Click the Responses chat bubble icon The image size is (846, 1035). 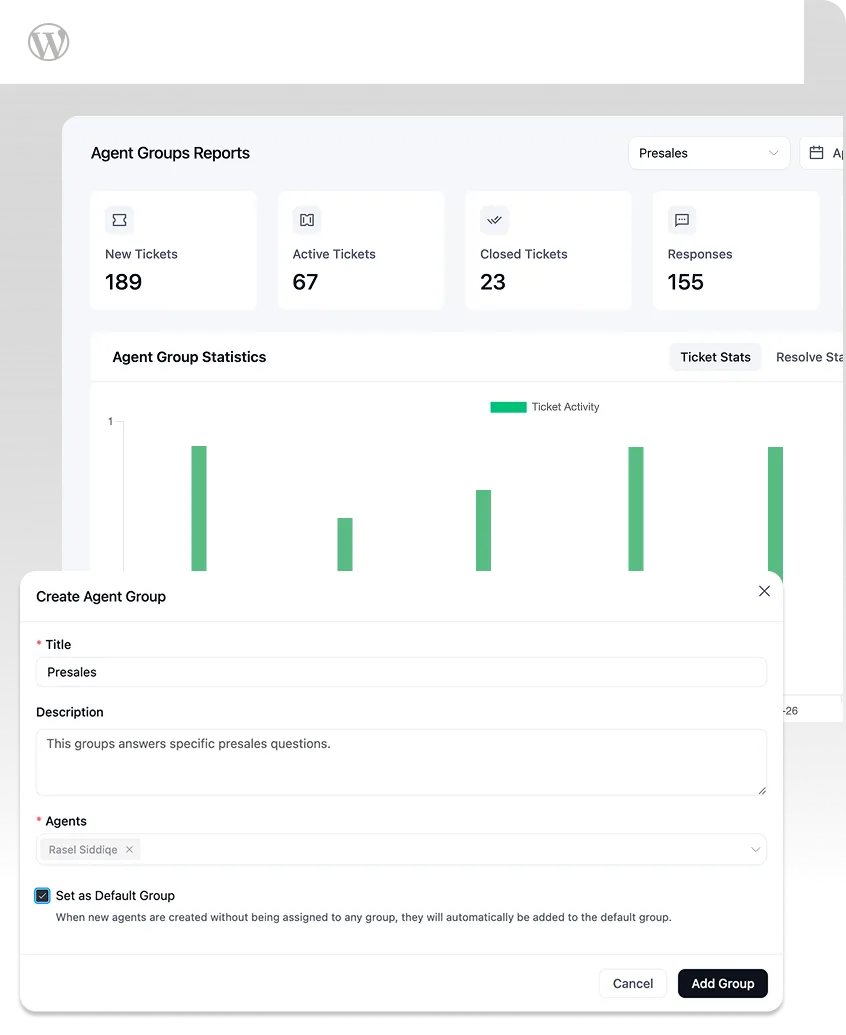click(x=682, y=220)
